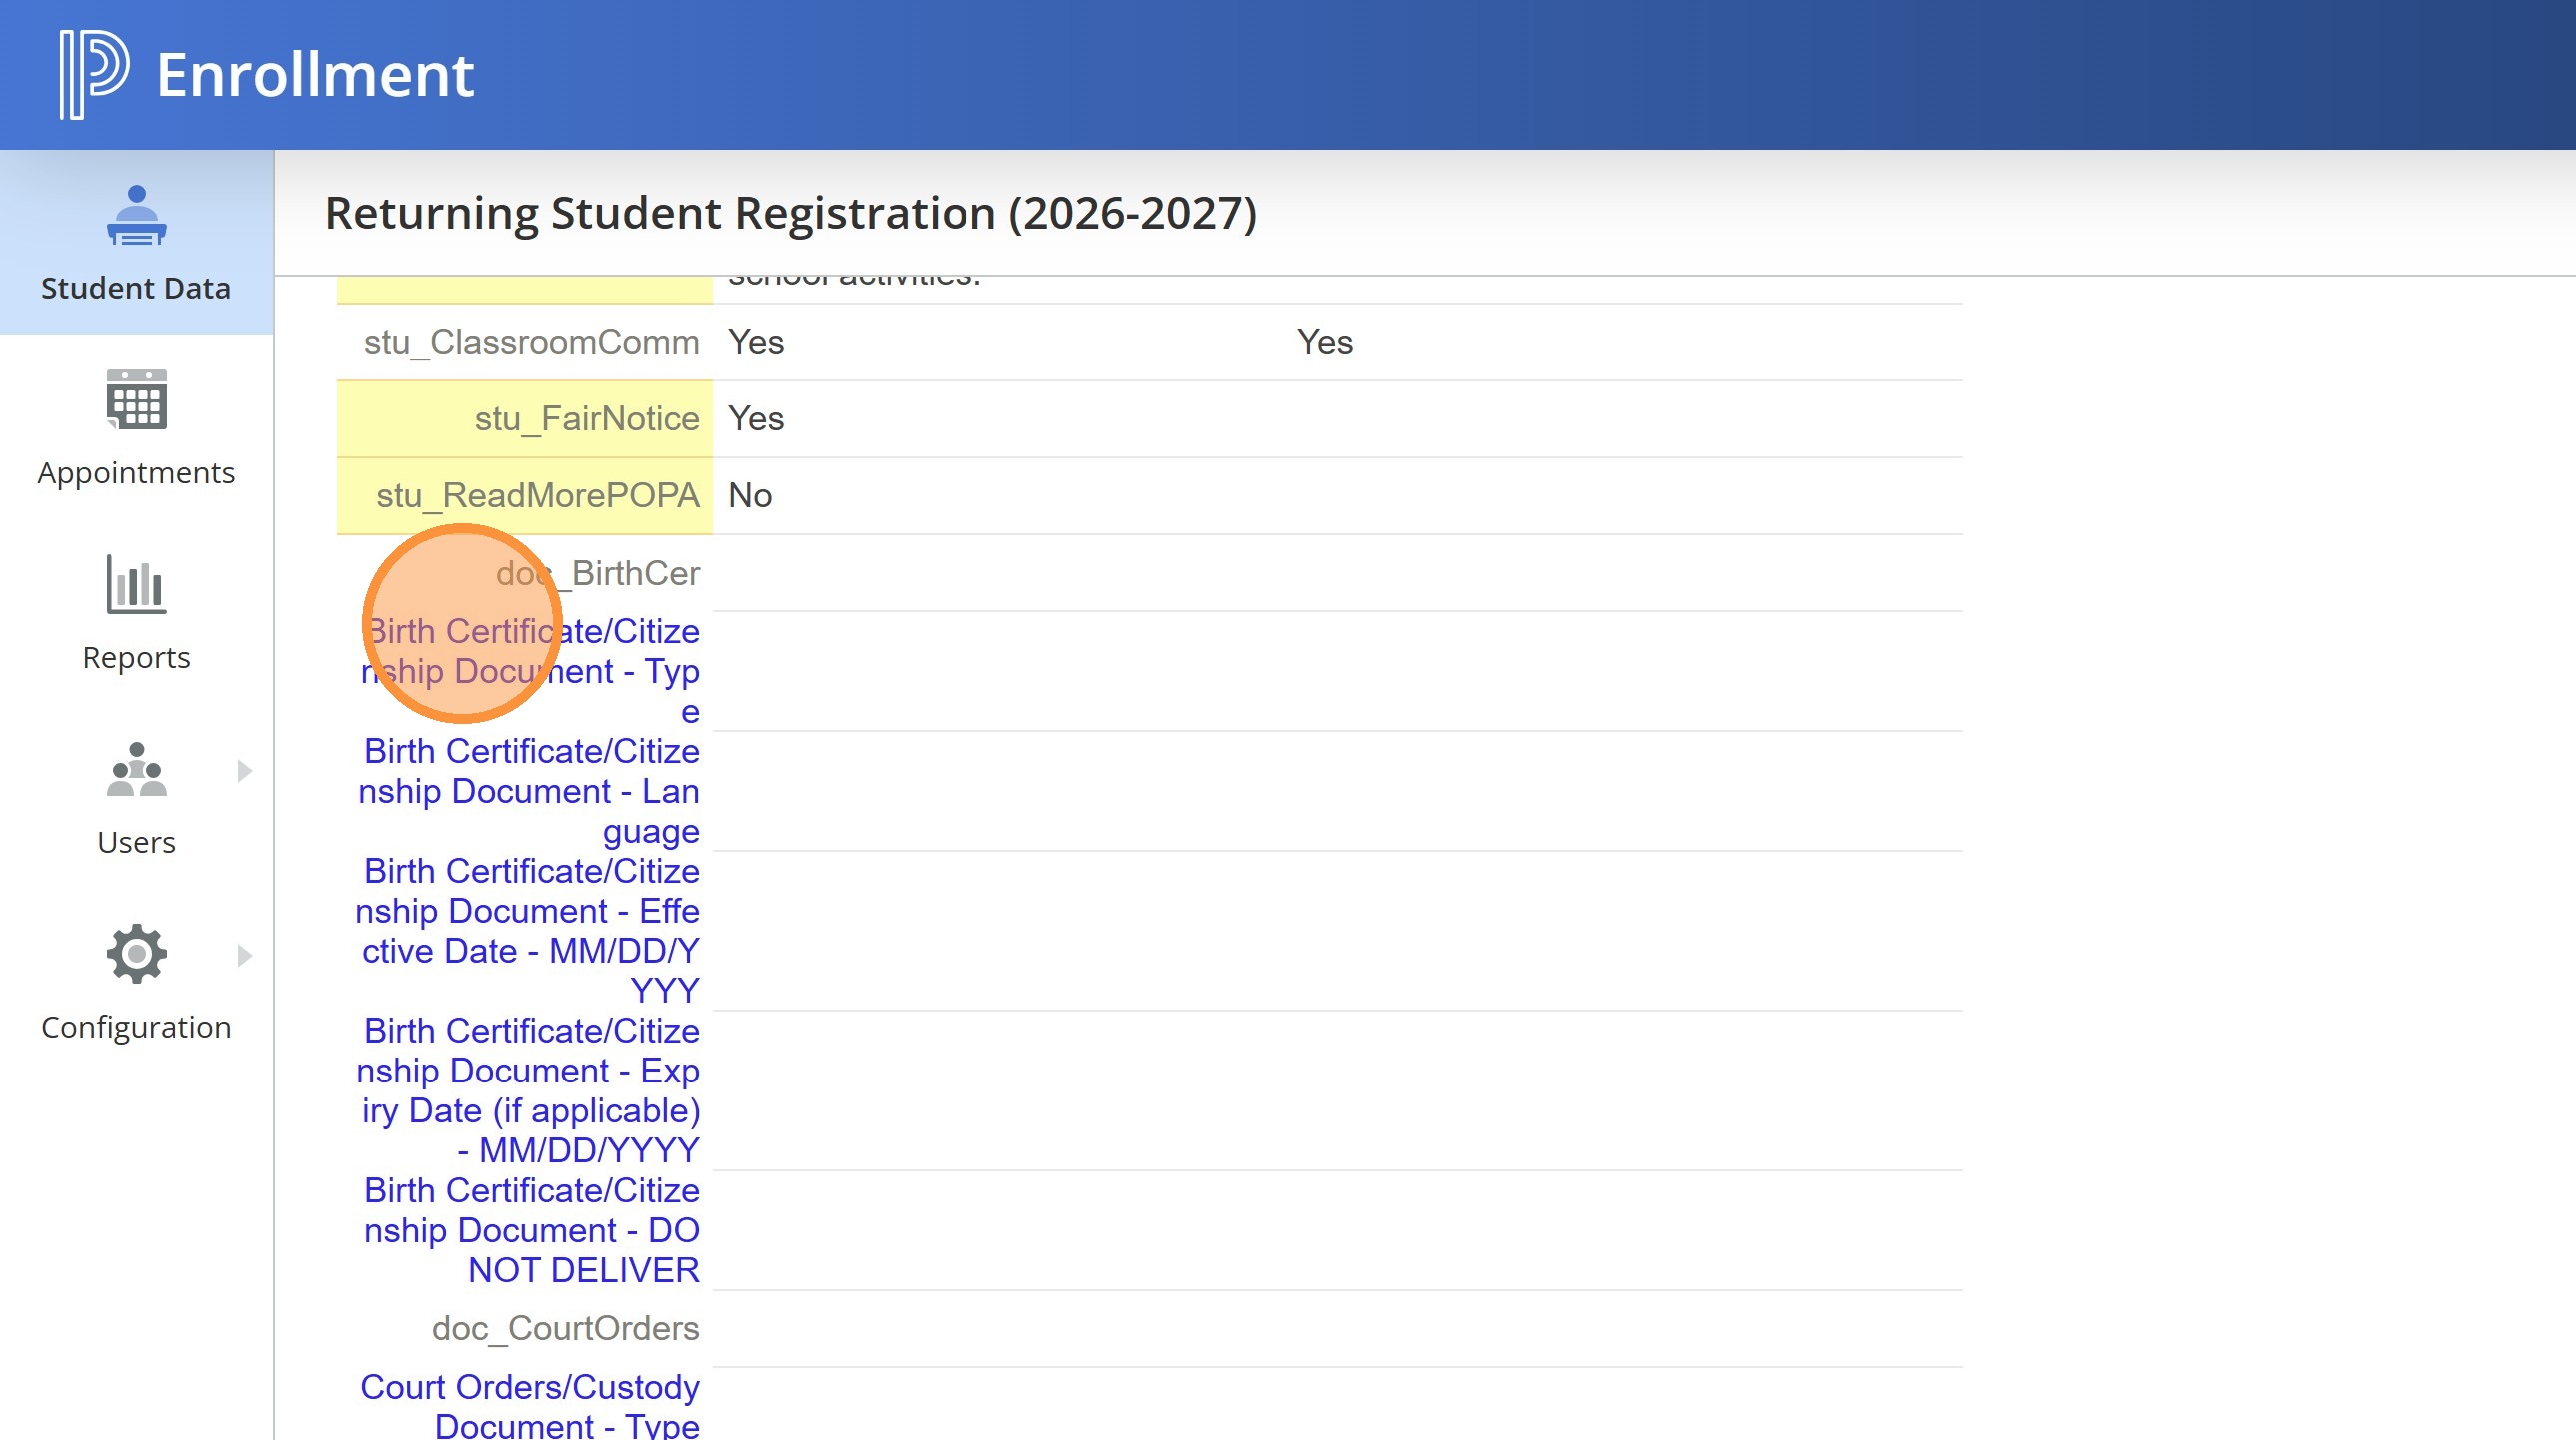The image size is (2576, 1440).
Task: Expand the Configuration submenu arrow
Action: 244,955
